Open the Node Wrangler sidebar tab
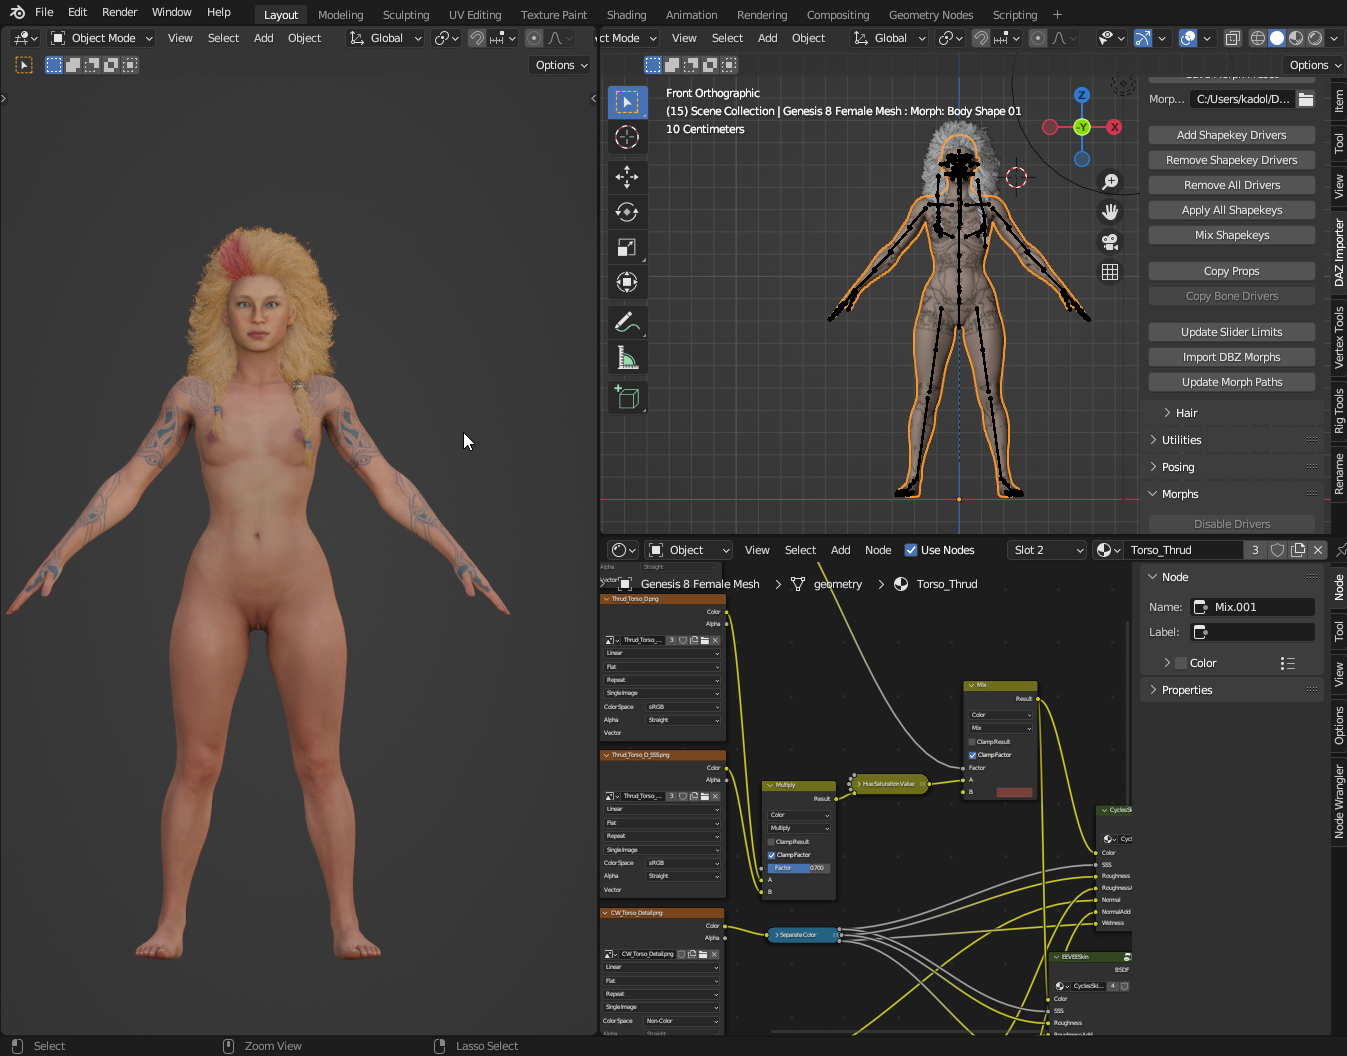Screen dimensions: 1347x1056 tap(1339, 801)
